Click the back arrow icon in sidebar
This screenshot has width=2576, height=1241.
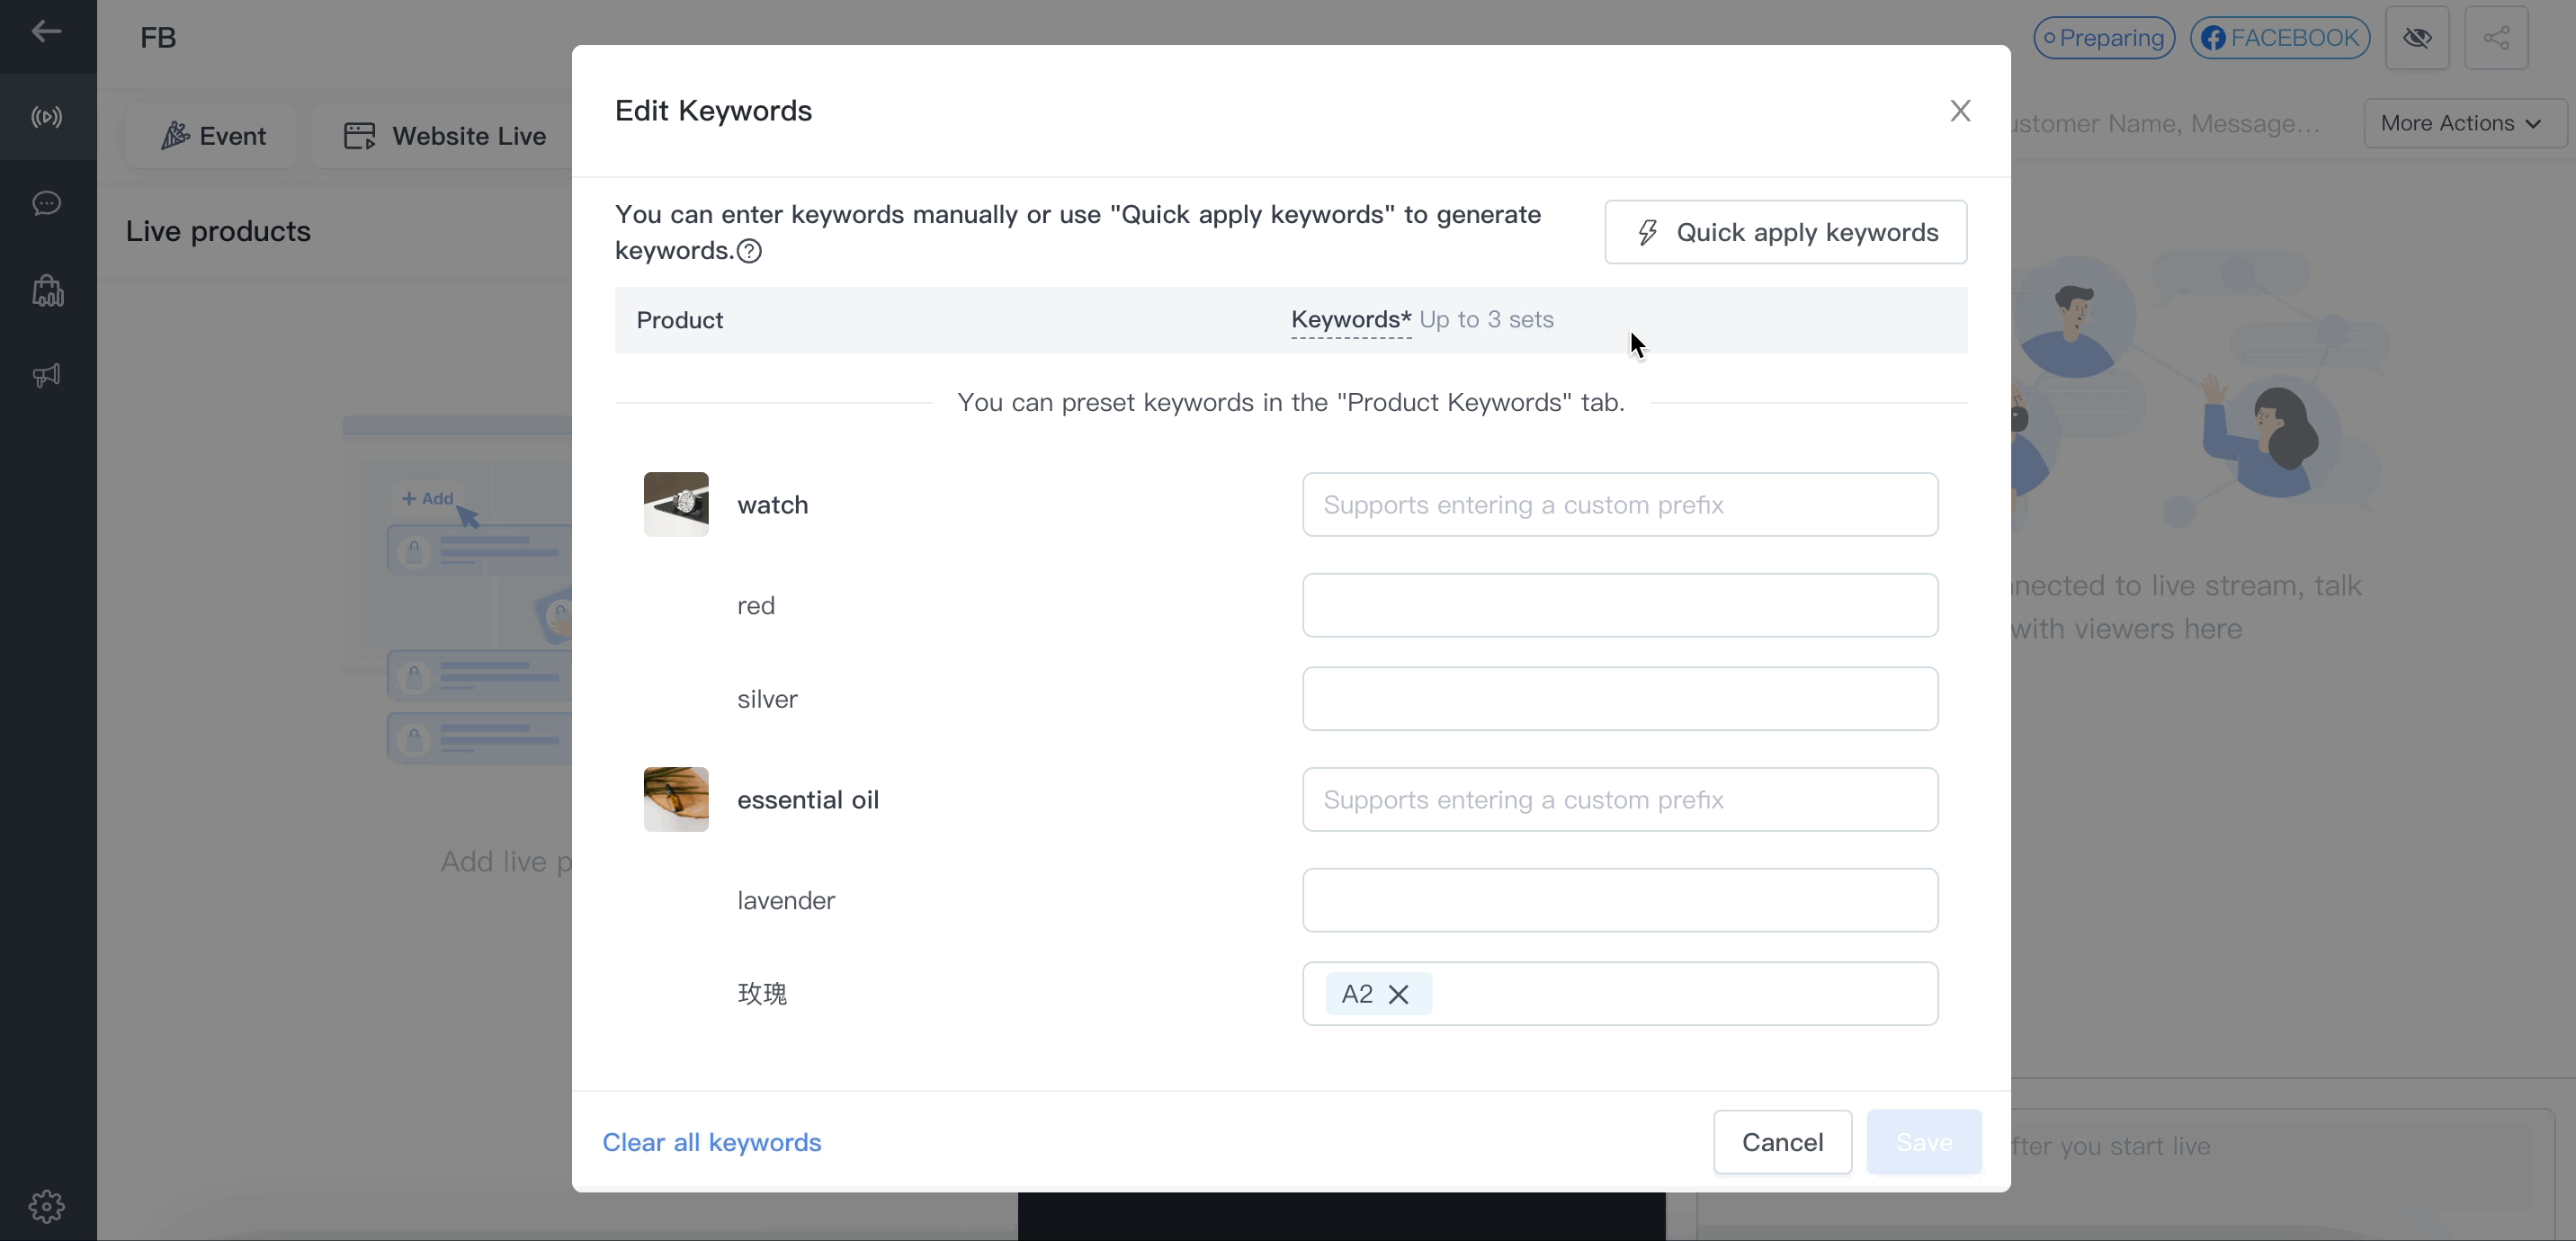coord(46,32)
